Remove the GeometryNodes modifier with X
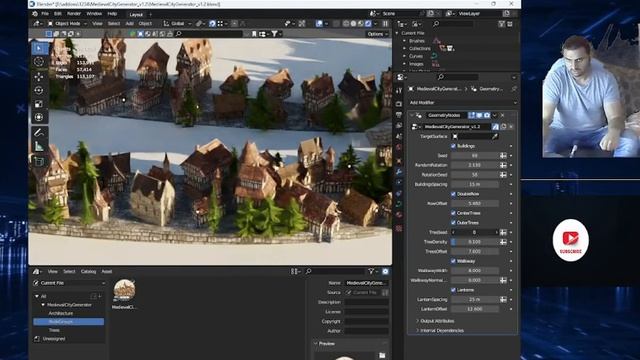The image size is (640, 360). [502, 116]
